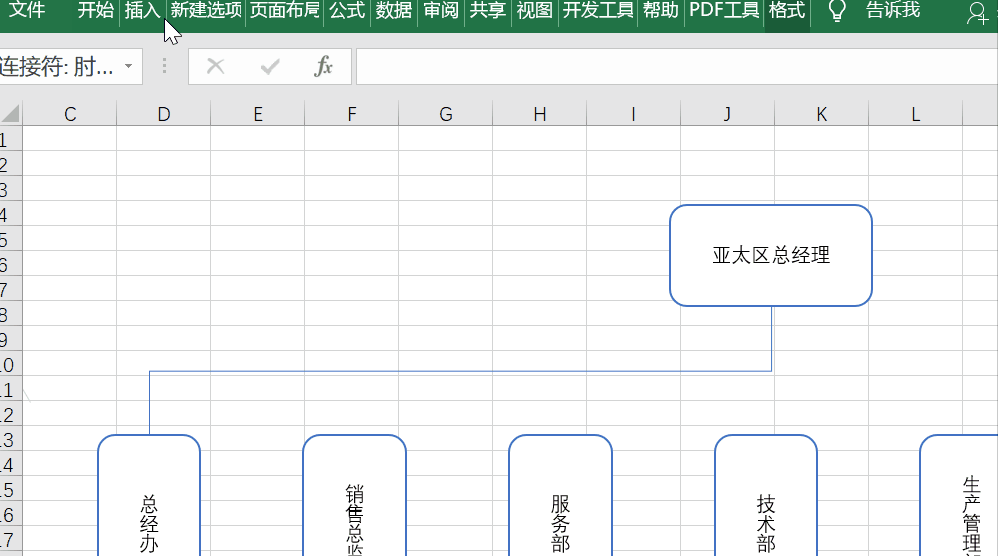
Task: Select the 亚太区总经理 shape
Action: click(x=771, y=255)
